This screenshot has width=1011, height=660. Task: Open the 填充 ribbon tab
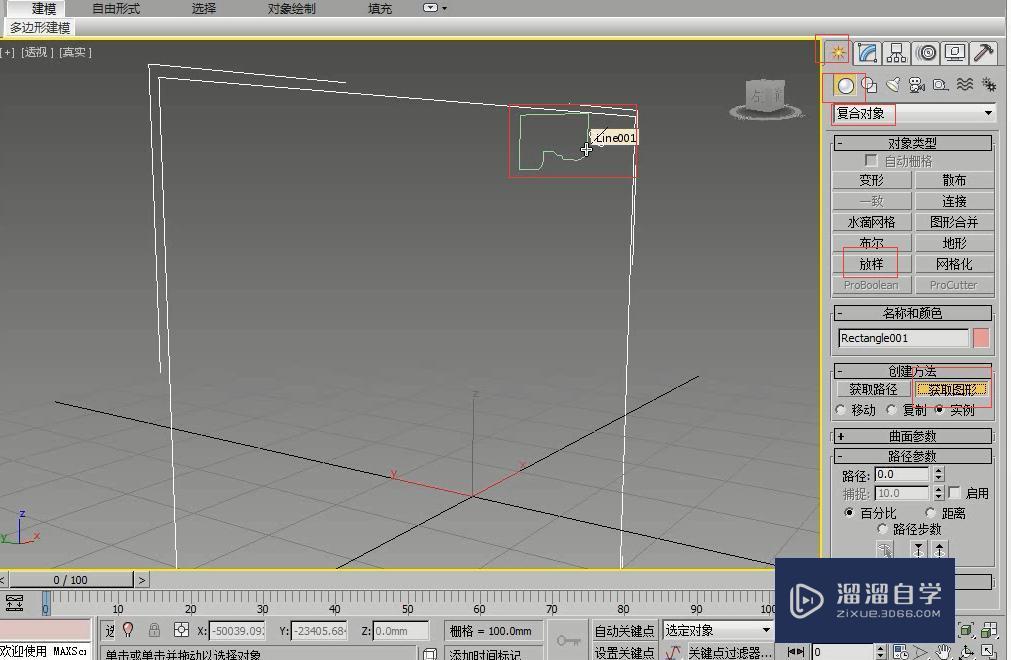(380, 9)
